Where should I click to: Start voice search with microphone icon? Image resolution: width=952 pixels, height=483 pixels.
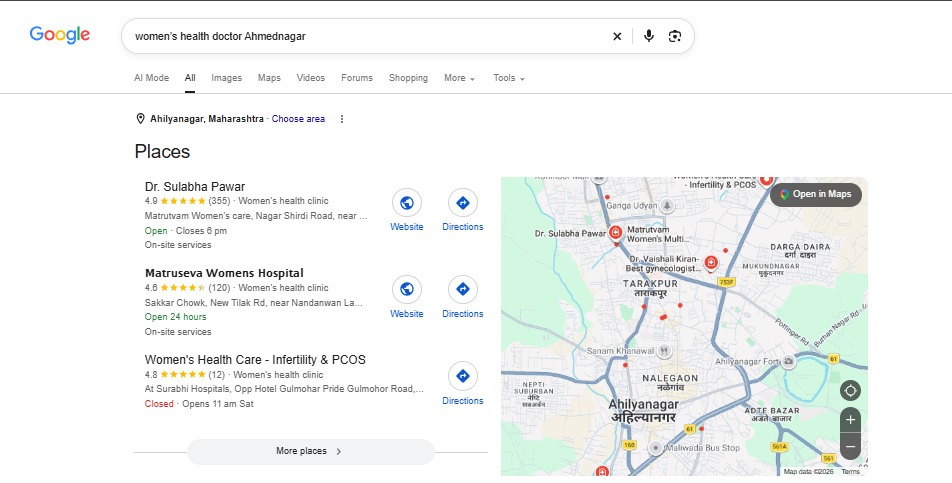(649, 36)
